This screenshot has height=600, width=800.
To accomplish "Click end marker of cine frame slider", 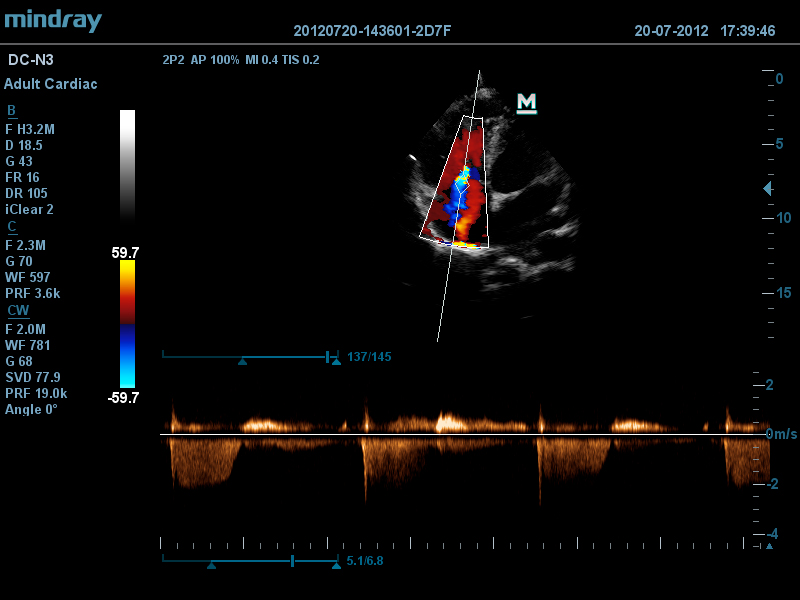I will [x=336, y=362].
